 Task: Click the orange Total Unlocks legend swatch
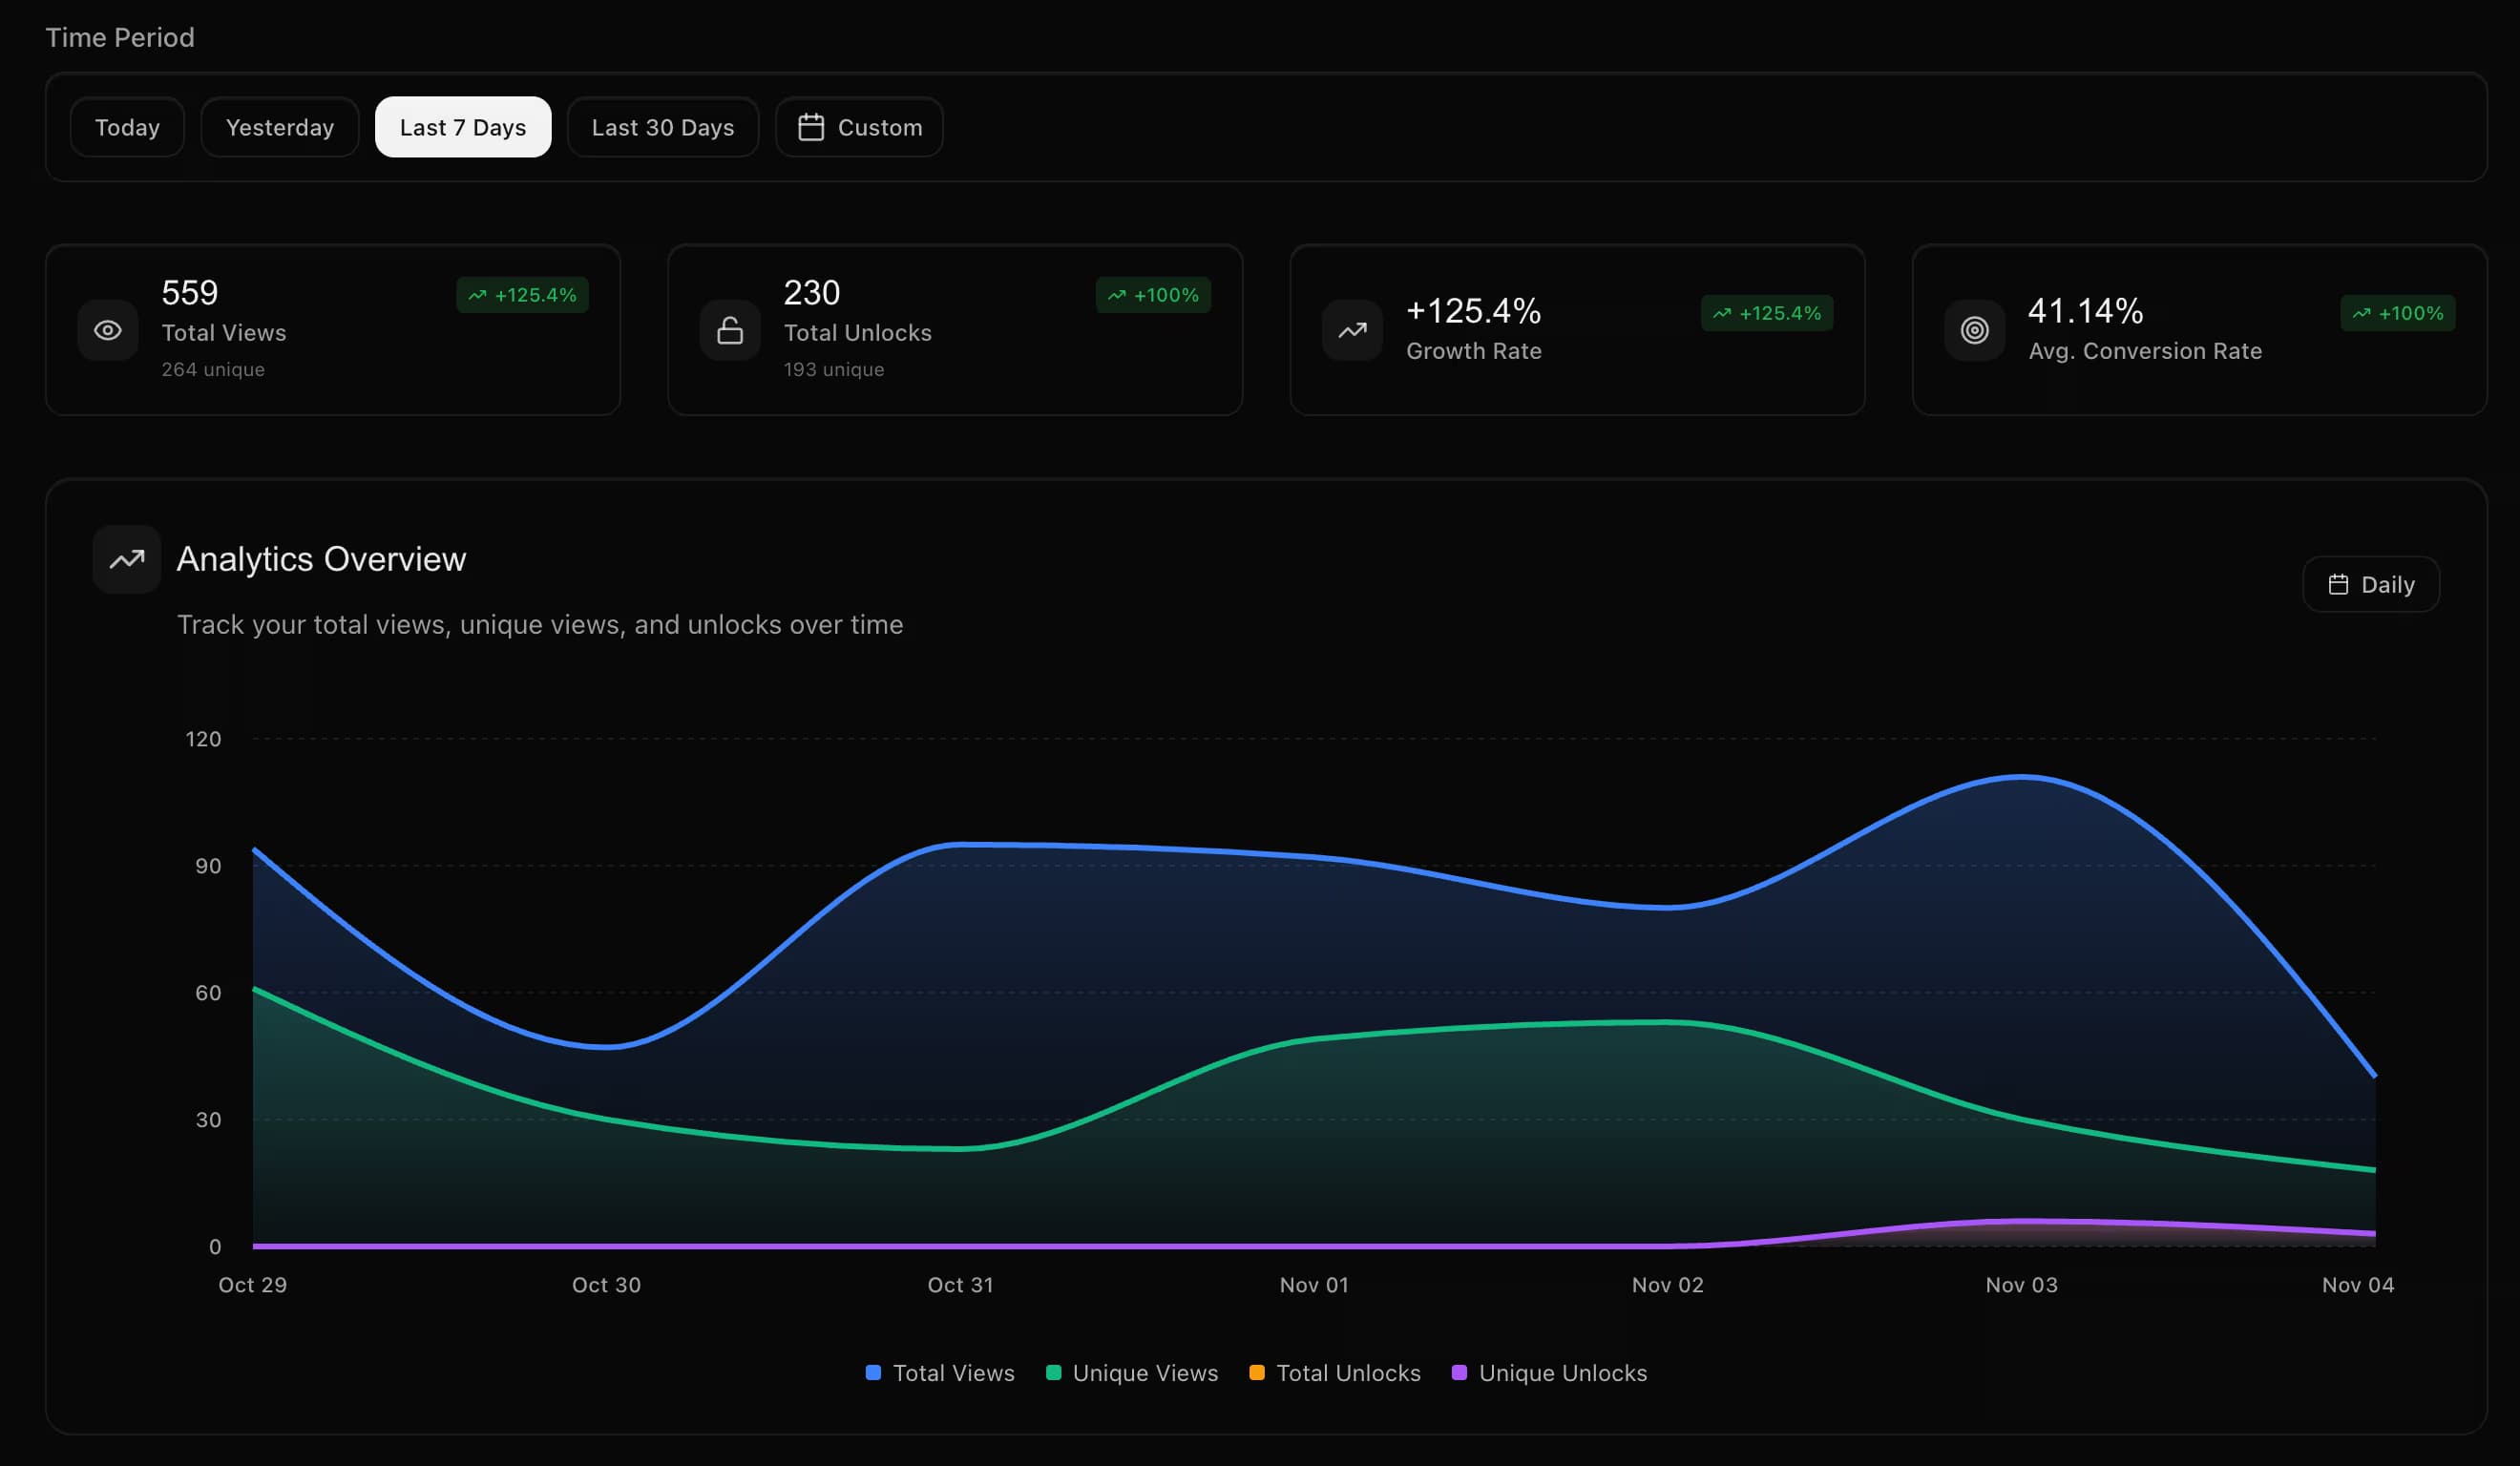[1256, 1373]
